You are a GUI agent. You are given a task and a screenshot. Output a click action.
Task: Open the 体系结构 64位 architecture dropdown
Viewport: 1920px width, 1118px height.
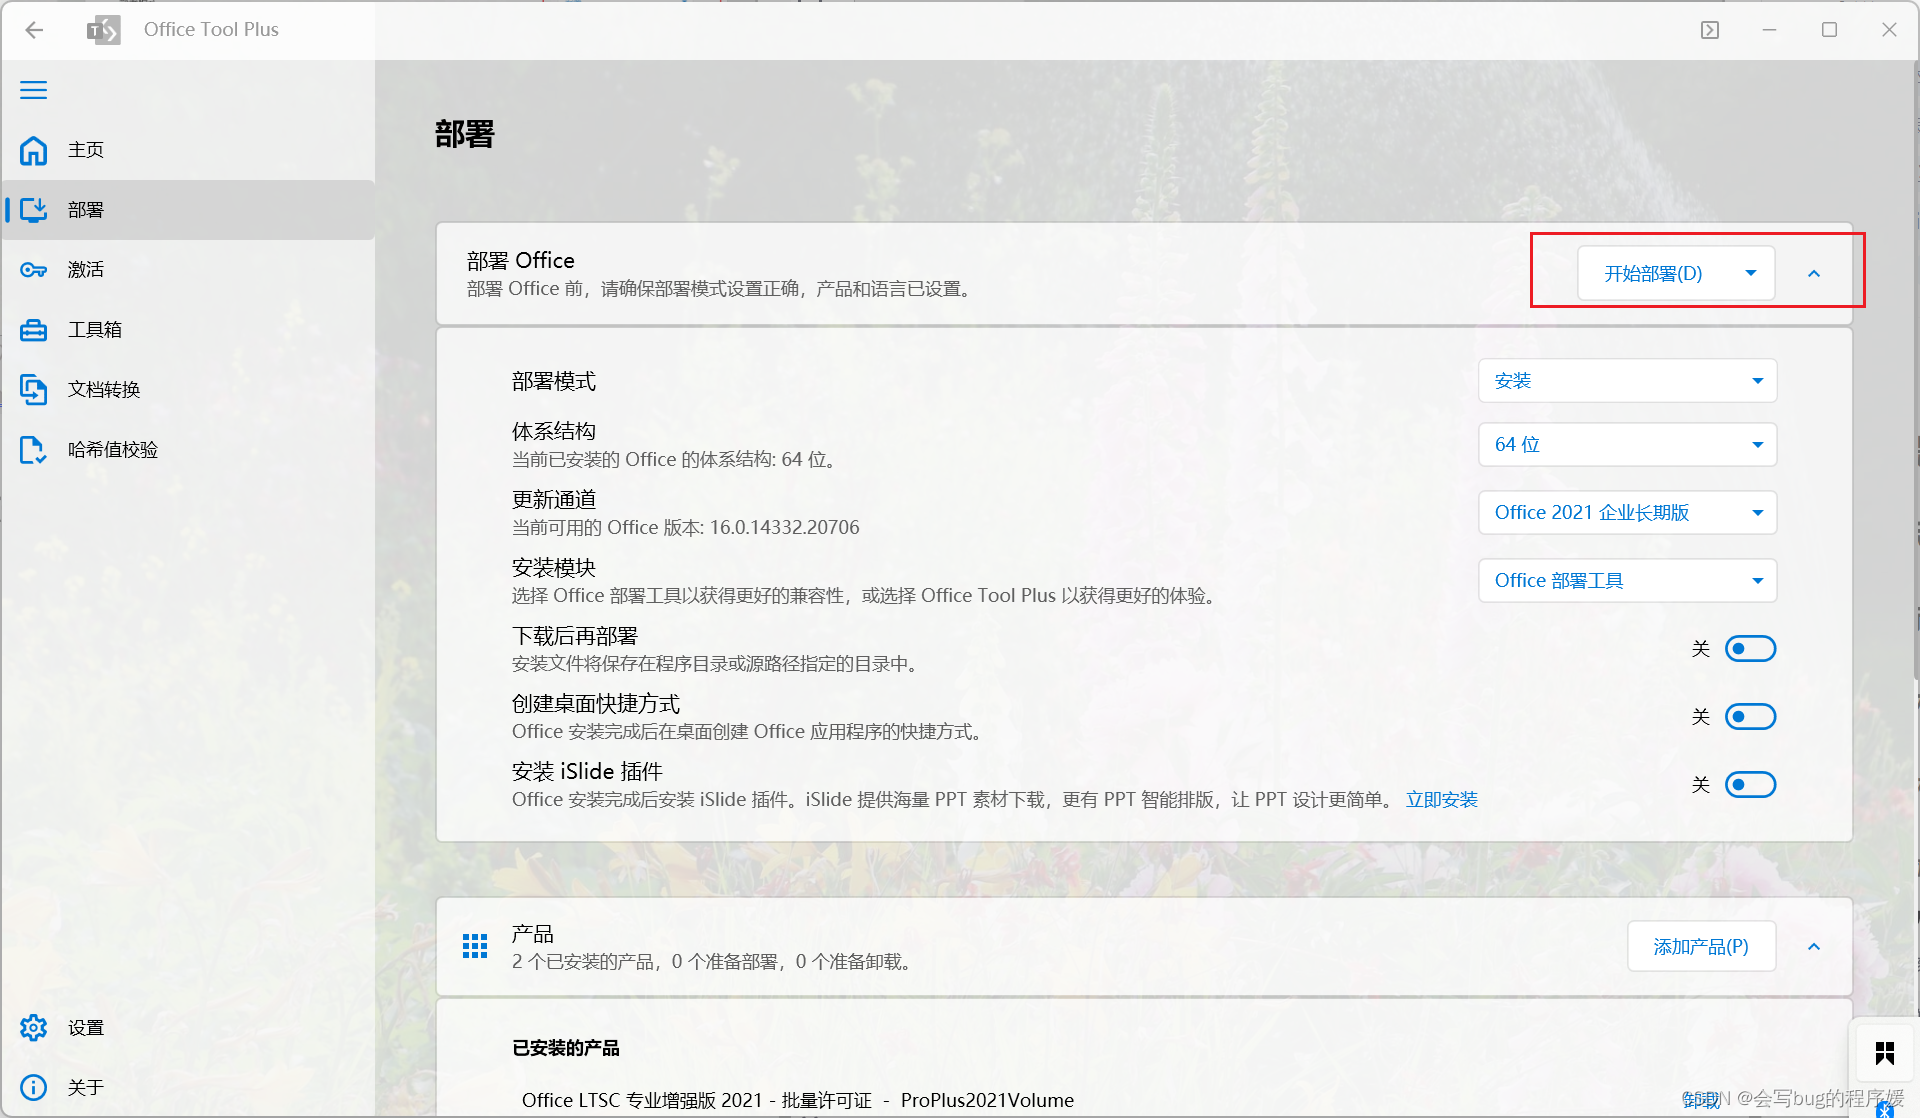click(1626, 444)
